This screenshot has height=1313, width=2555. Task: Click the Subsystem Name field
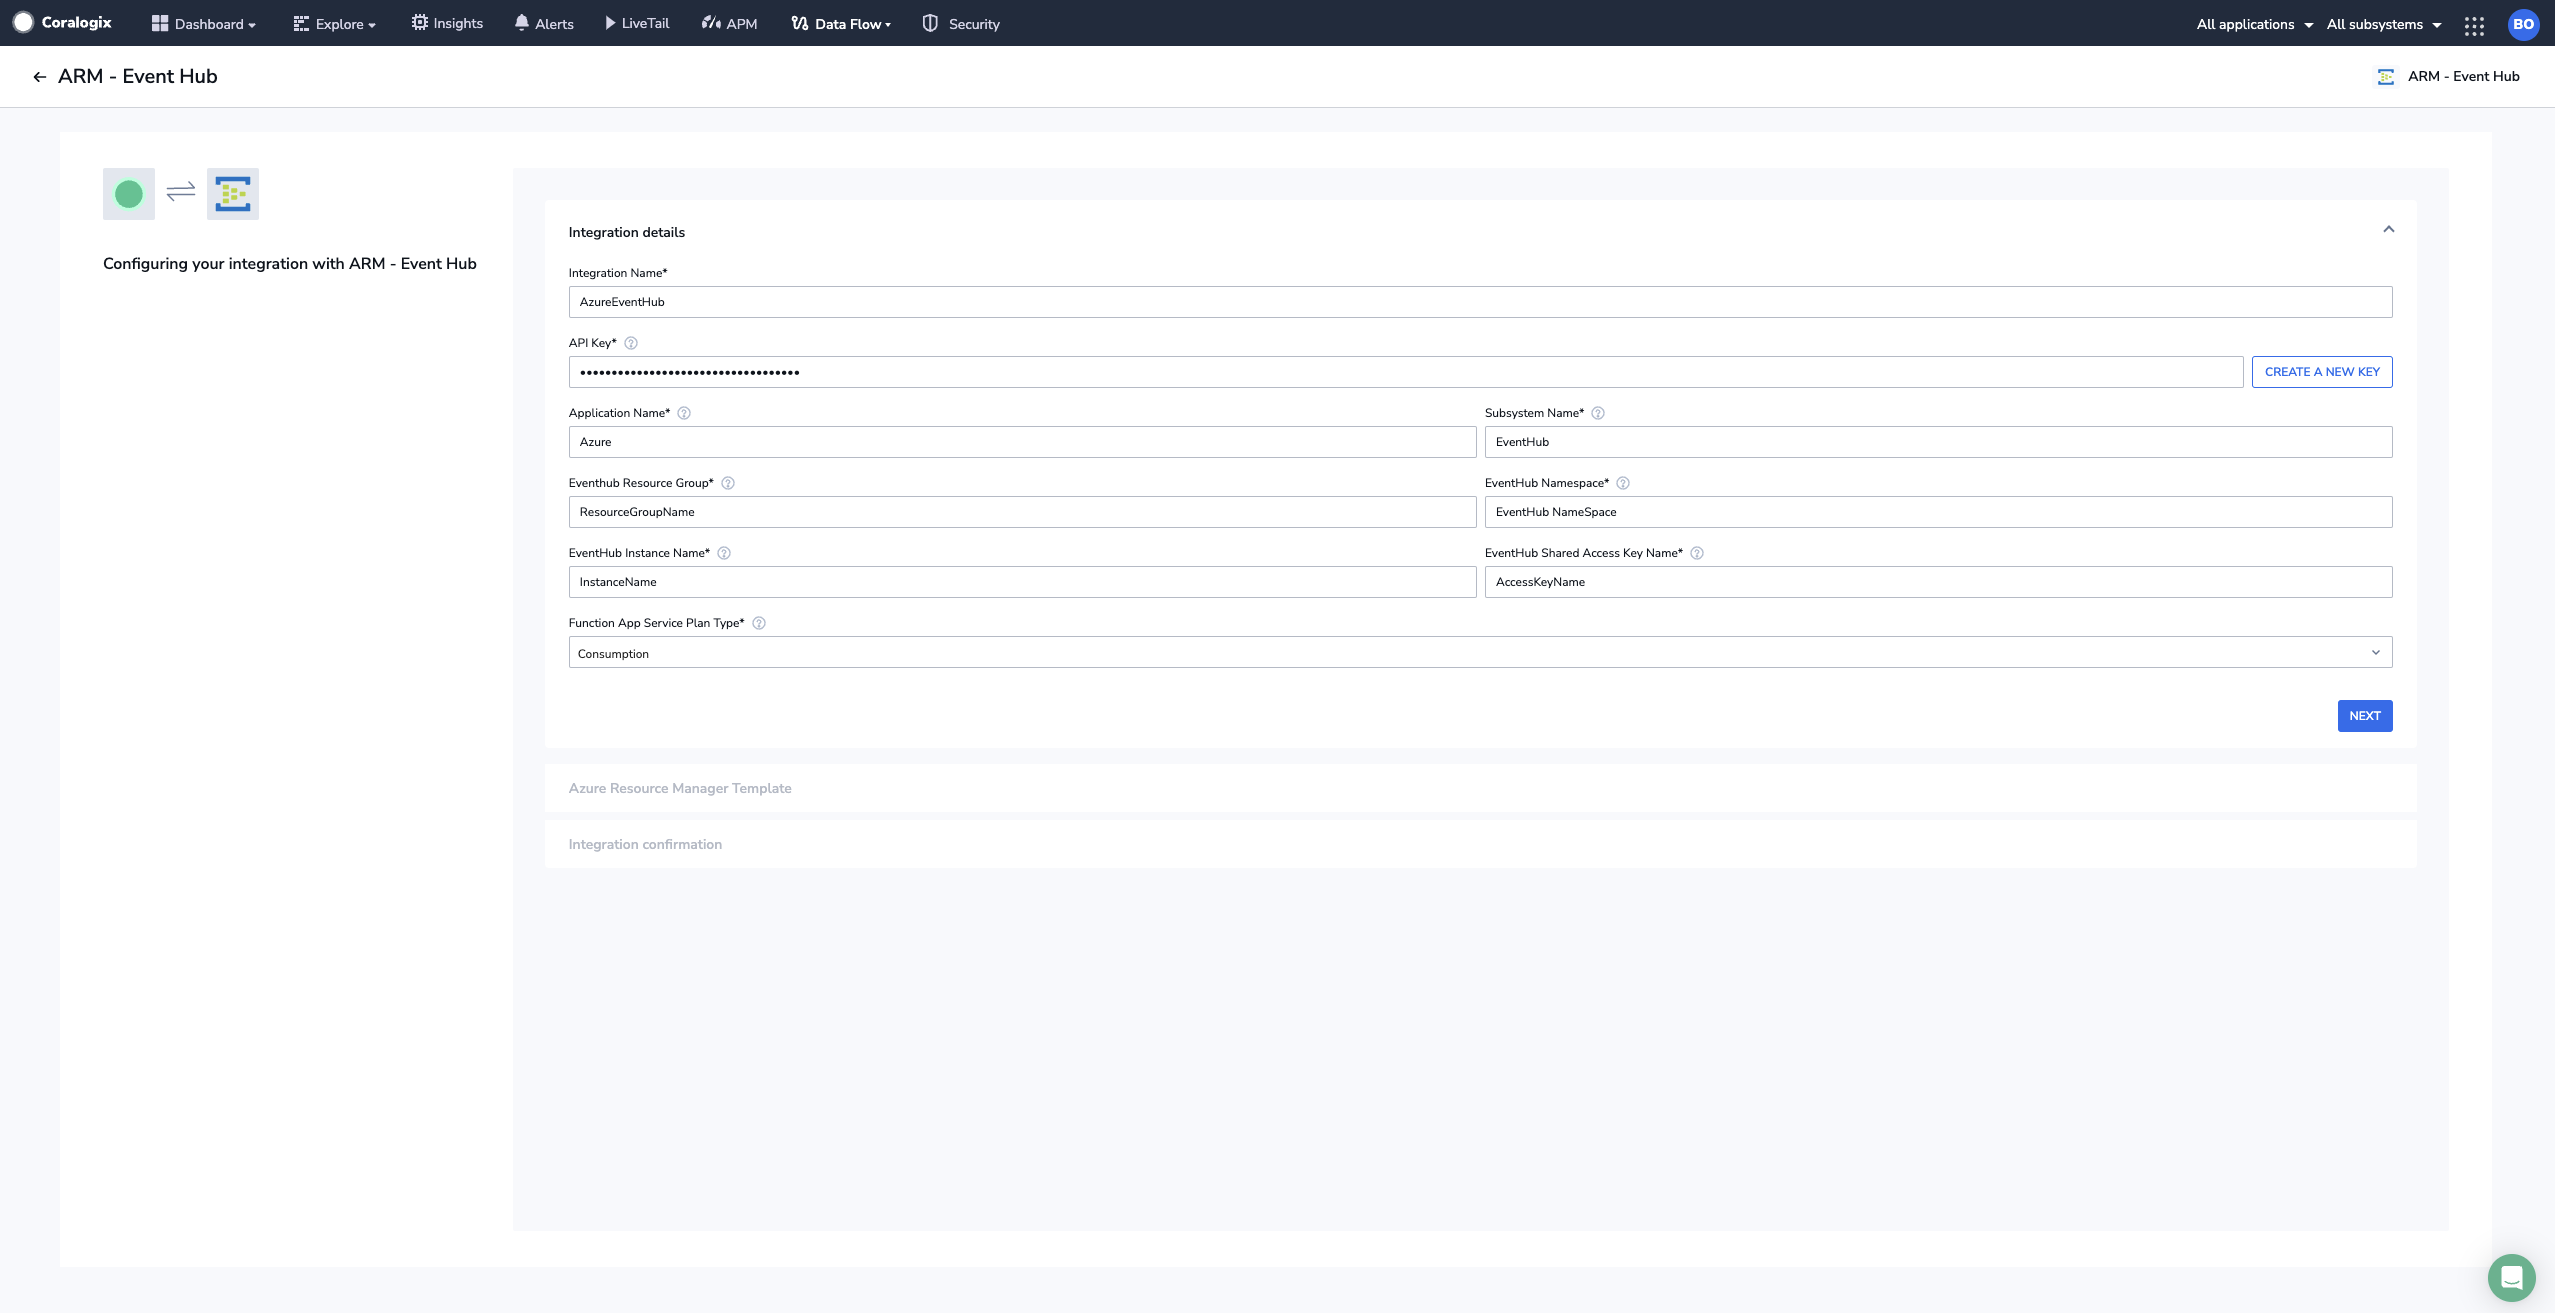(1938, 442)
